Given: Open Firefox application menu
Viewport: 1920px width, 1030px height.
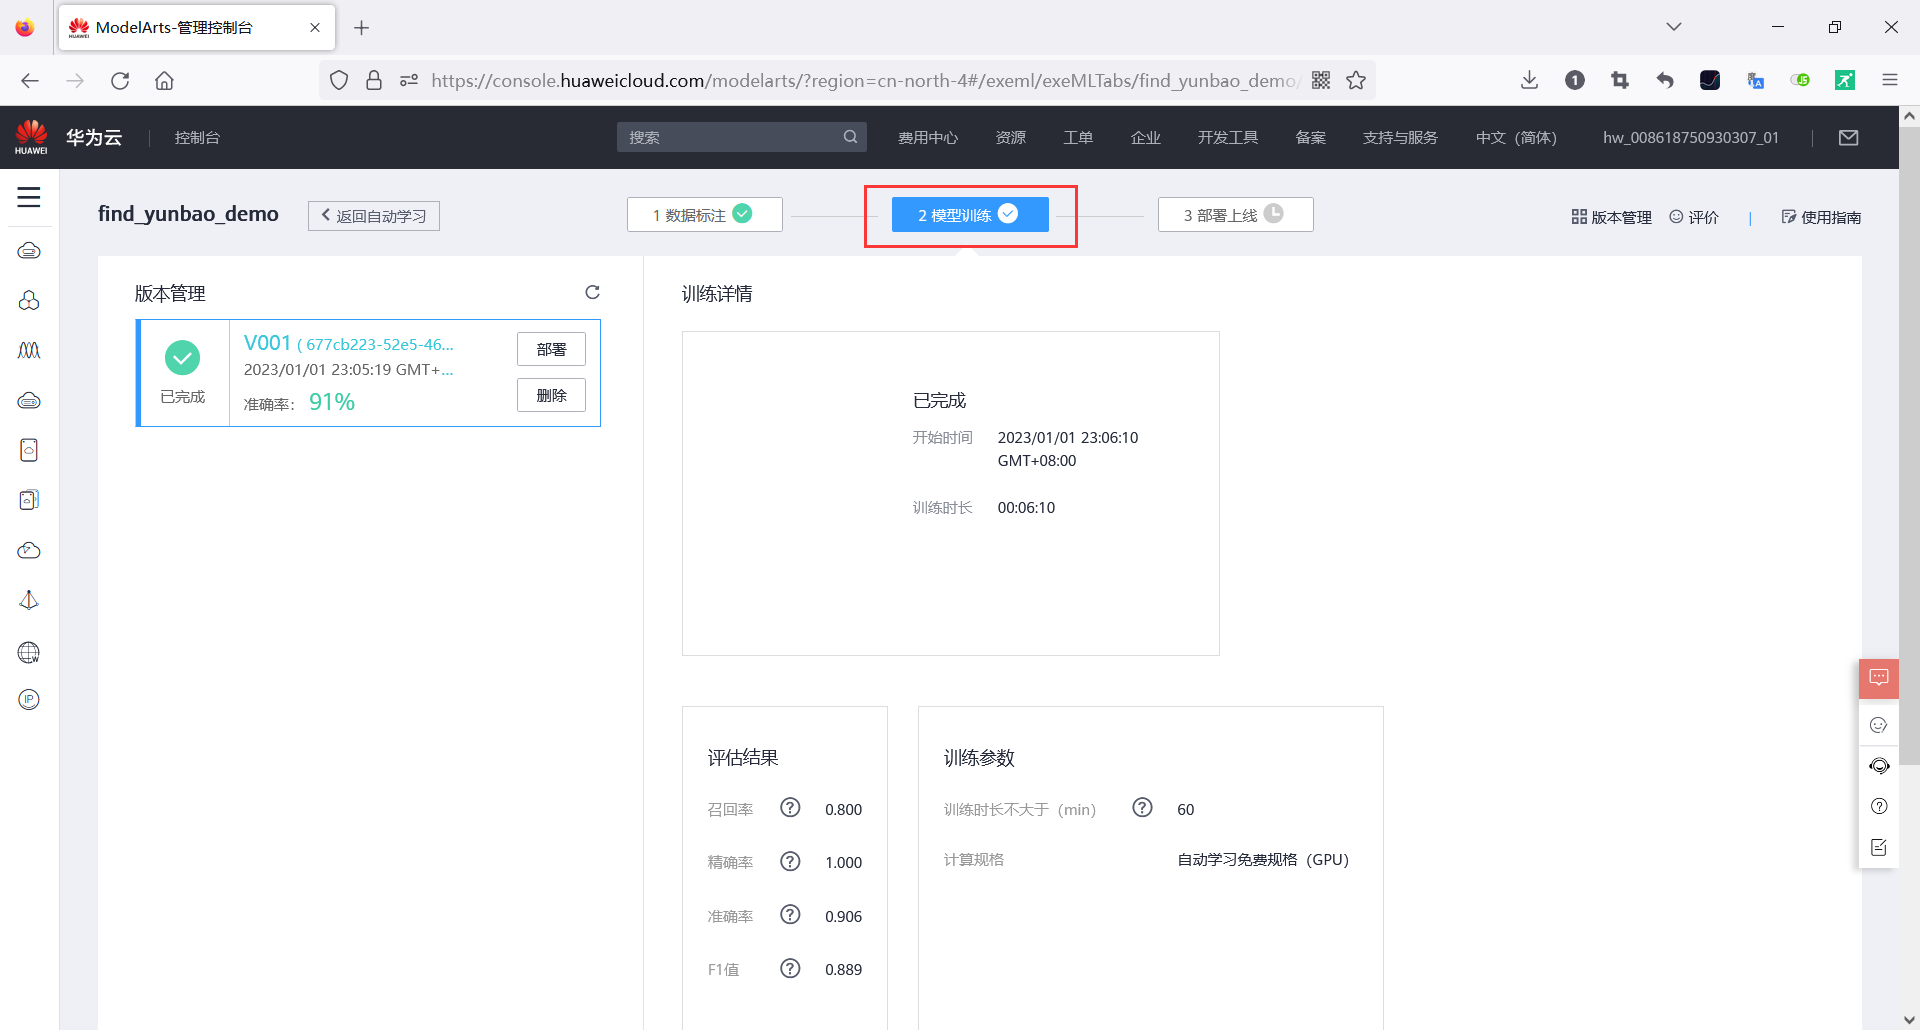Looking at the screenshot, I should pyautogui.click(x=1889, y=81).
